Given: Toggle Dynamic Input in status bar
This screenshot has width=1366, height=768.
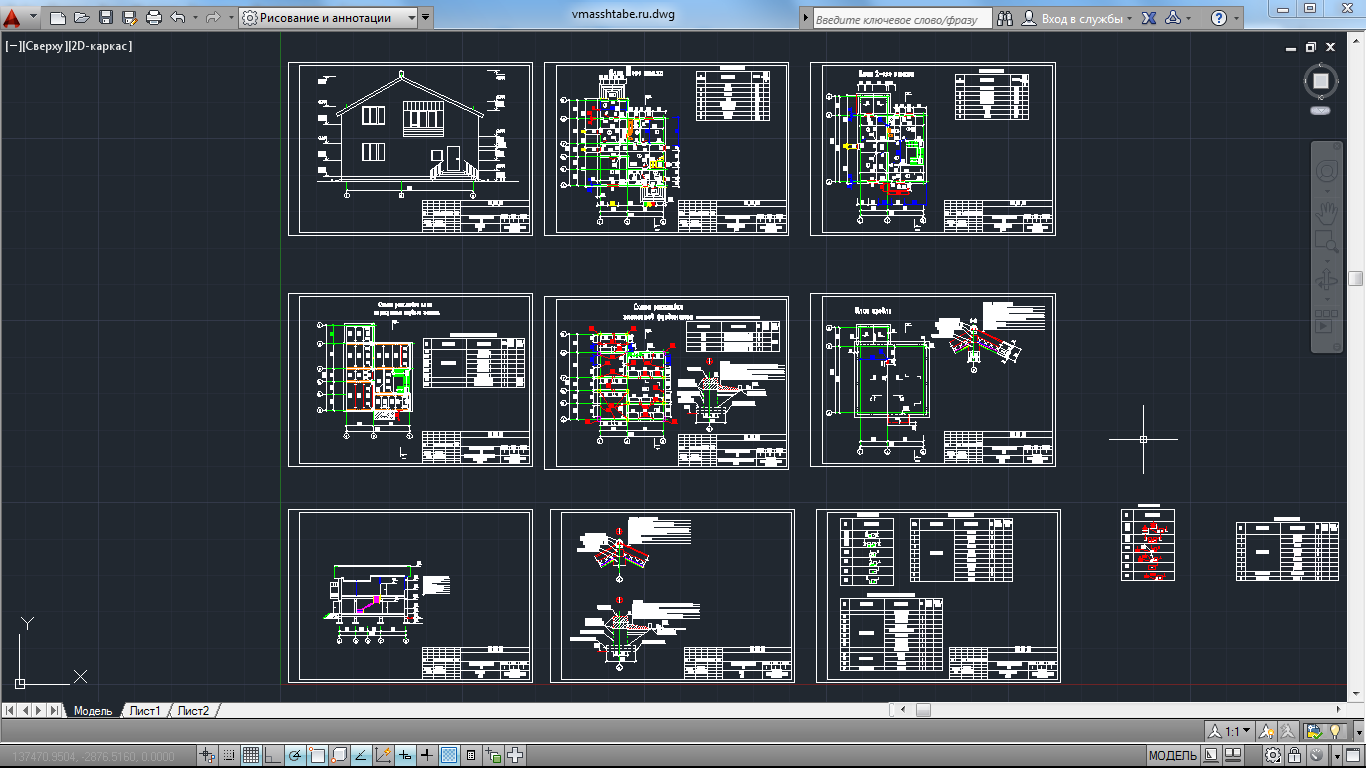Looking at the screenshot, I should (405, 755).
